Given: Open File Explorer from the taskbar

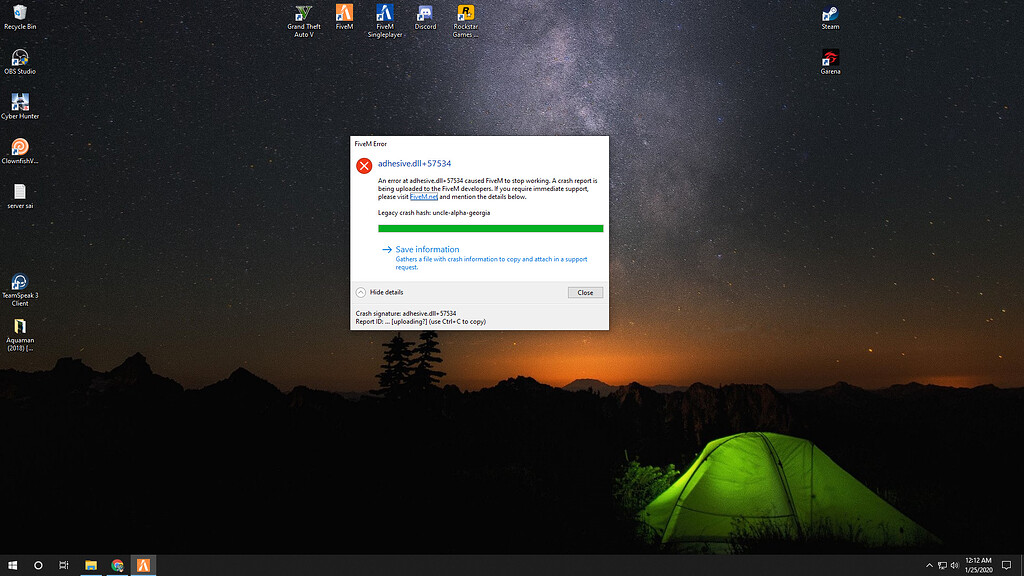Looking at the screenshot, I should click(91, 565).
